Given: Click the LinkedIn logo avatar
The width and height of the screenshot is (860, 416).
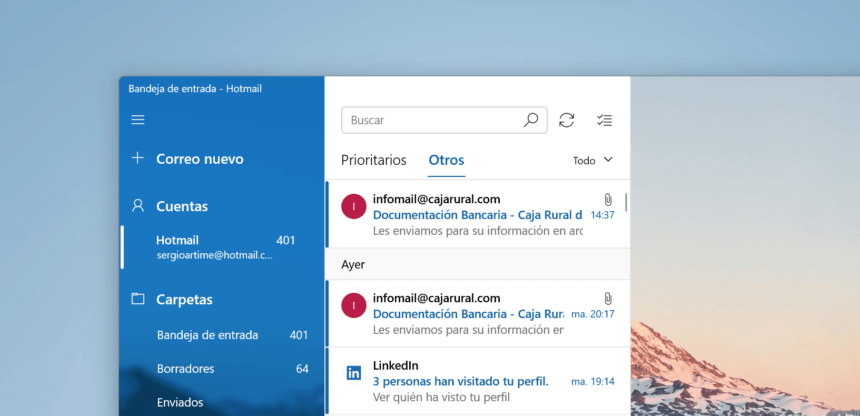Looking at the screenshot, I should (354, 373).
